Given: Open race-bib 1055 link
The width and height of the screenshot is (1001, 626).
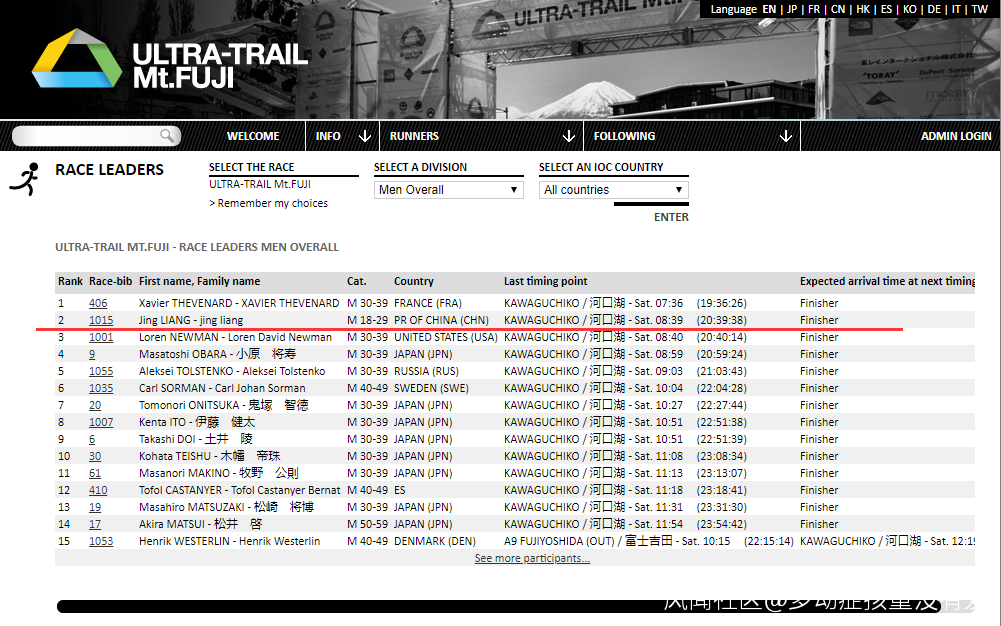Looking at the screenshot, I should click(x=101, y=371).
